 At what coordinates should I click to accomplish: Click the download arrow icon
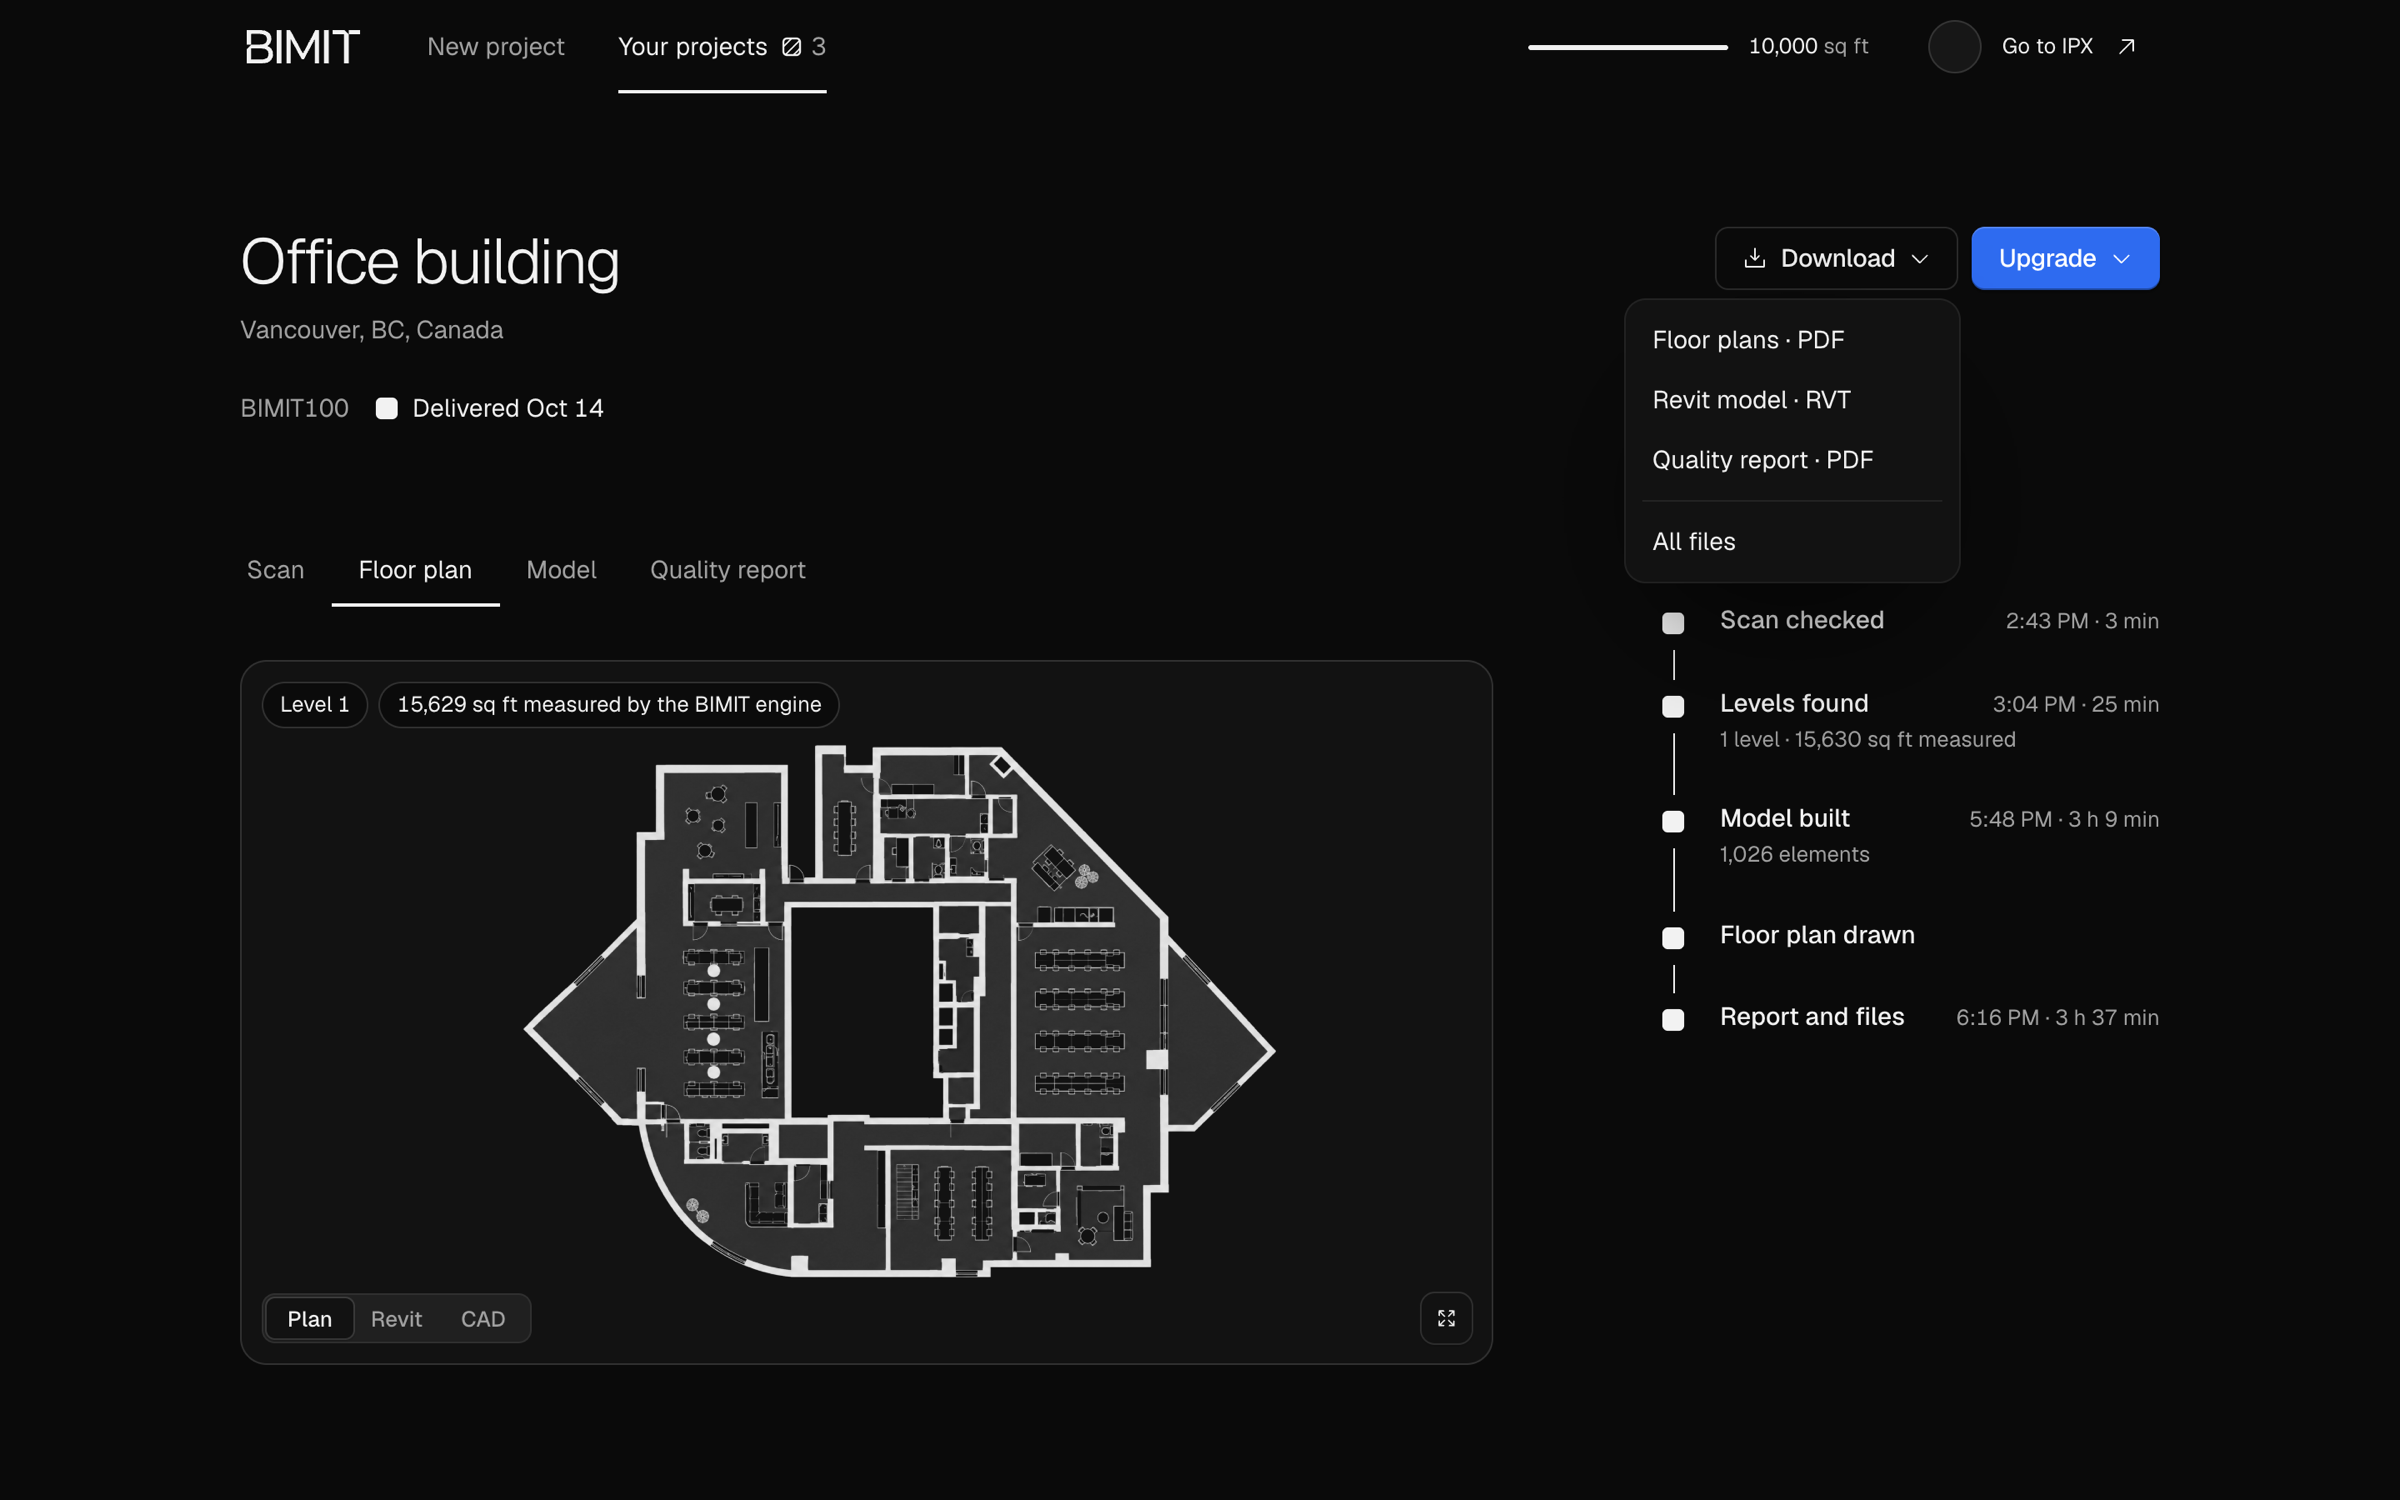tap(1754, 258)
